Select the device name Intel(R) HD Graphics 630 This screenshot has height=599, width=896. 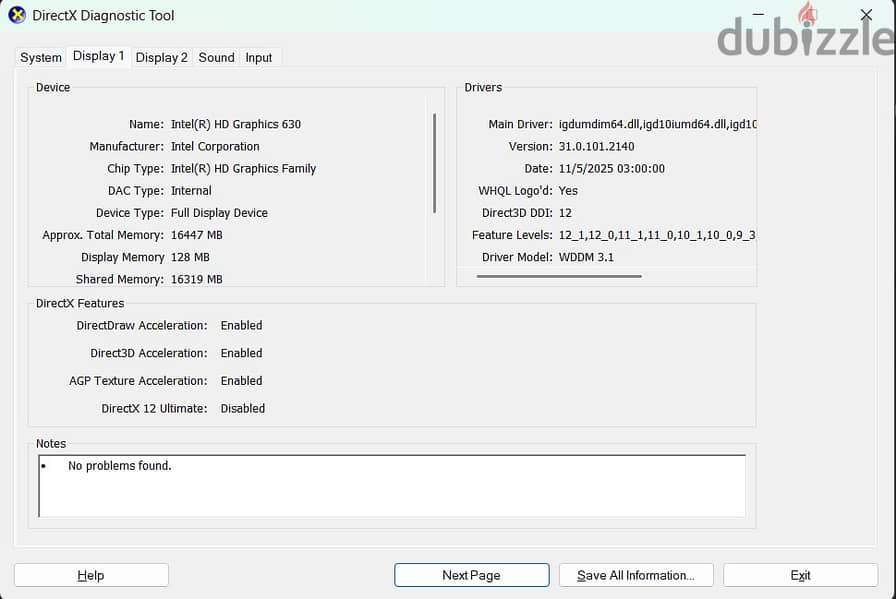236,124
